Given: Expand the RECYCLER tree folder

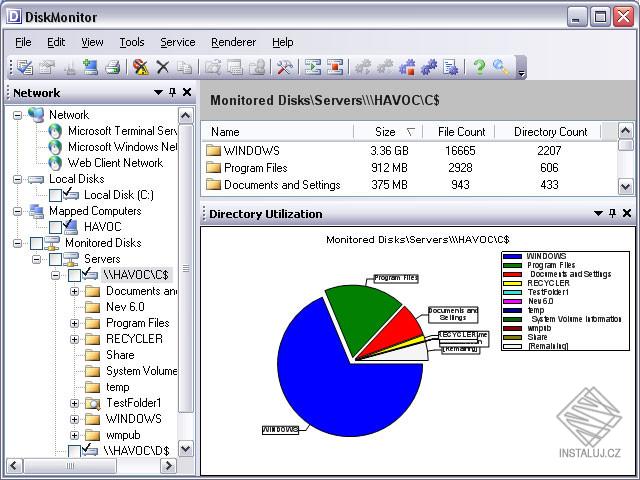Looking at the screenshot, I should (x=74, y=339).
